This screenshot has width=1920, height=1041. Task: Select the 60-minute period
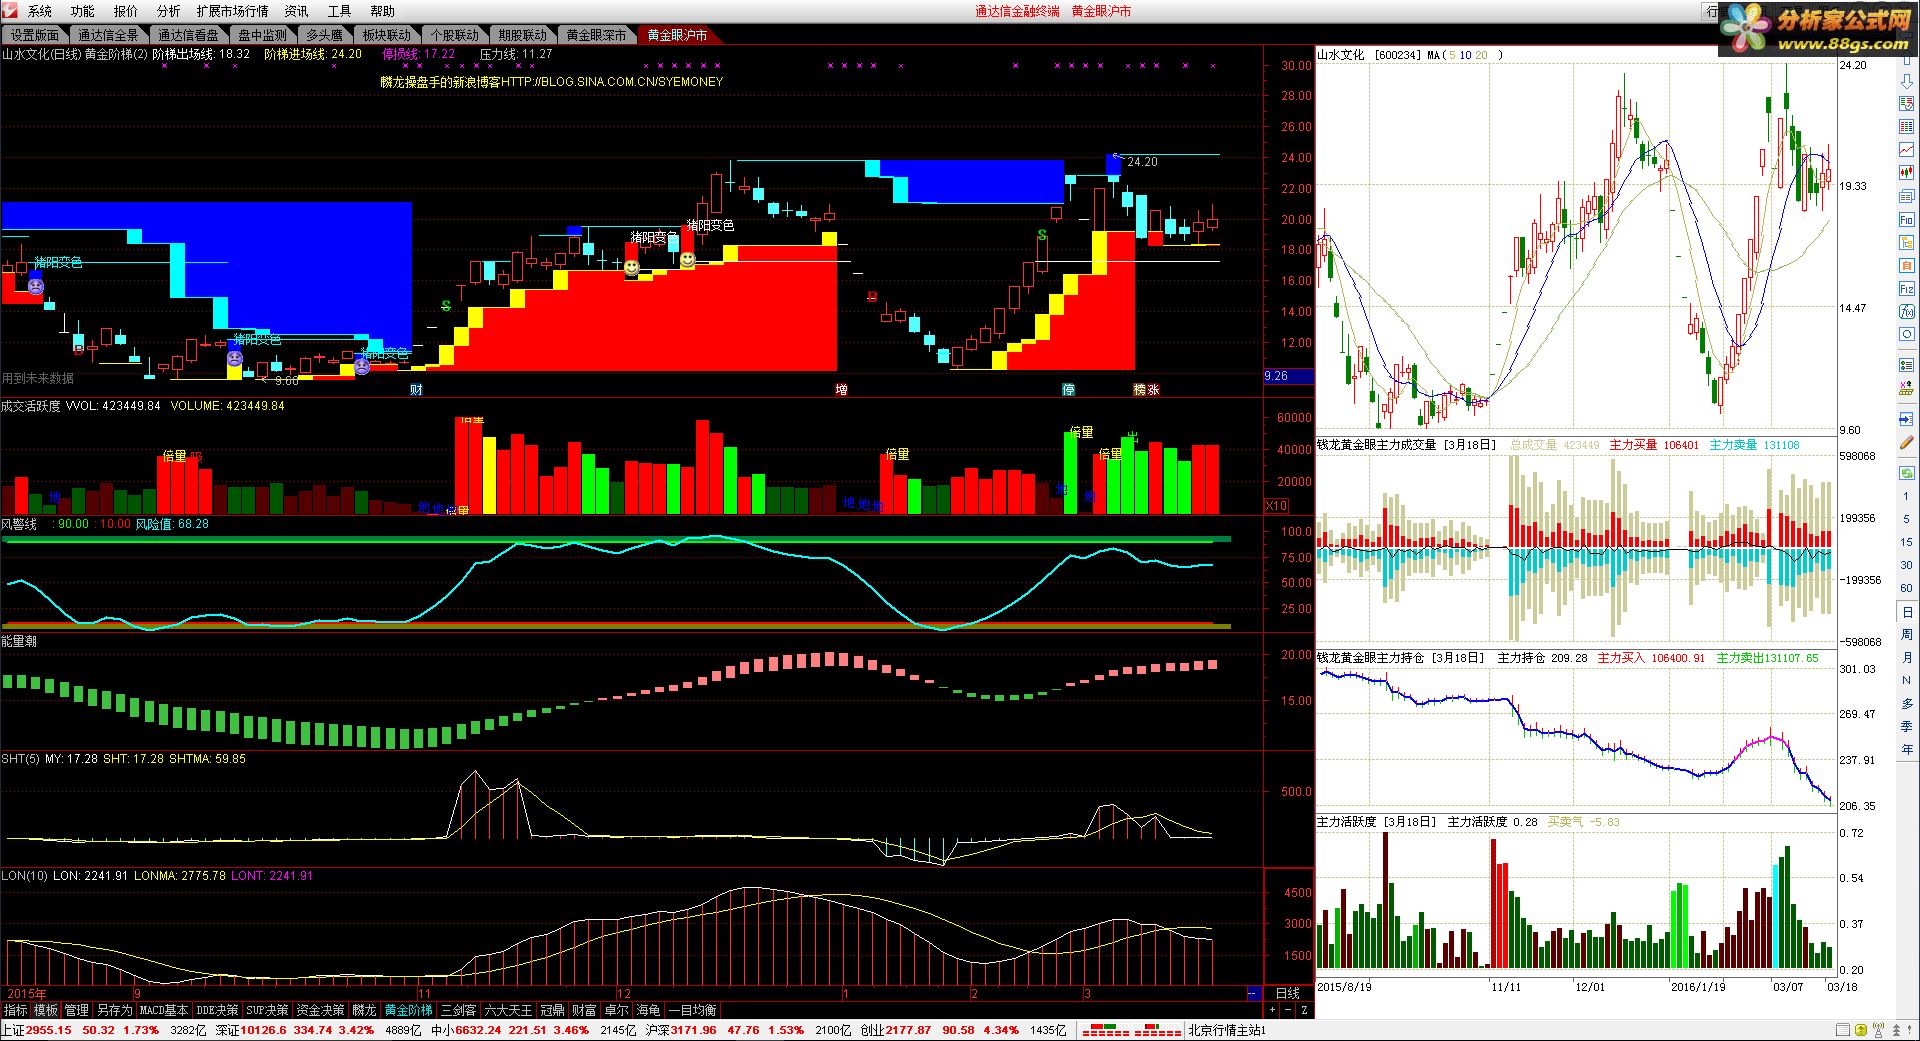click(x=1906, y=588)
